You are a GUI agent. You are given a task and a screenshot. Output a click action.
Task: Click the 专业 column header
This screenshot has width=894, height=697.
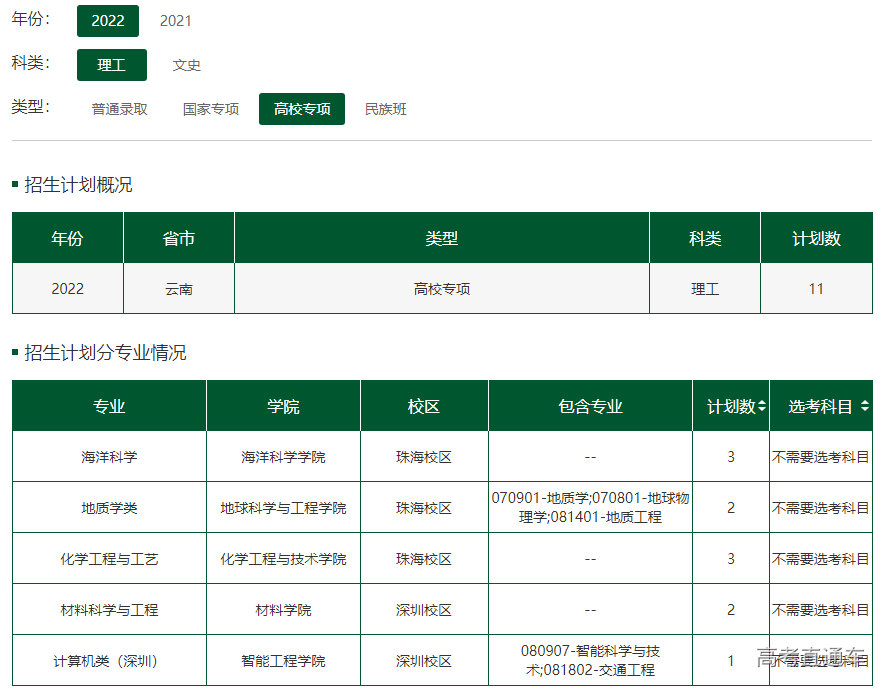point(109,406)
